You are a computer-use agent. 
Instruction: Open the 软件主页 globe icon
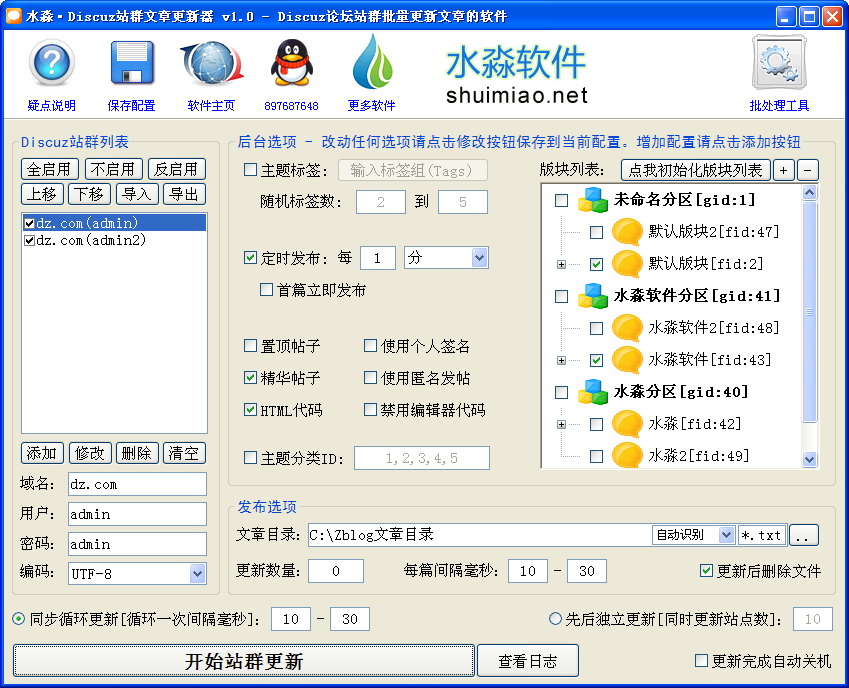(x=212, y=63)
